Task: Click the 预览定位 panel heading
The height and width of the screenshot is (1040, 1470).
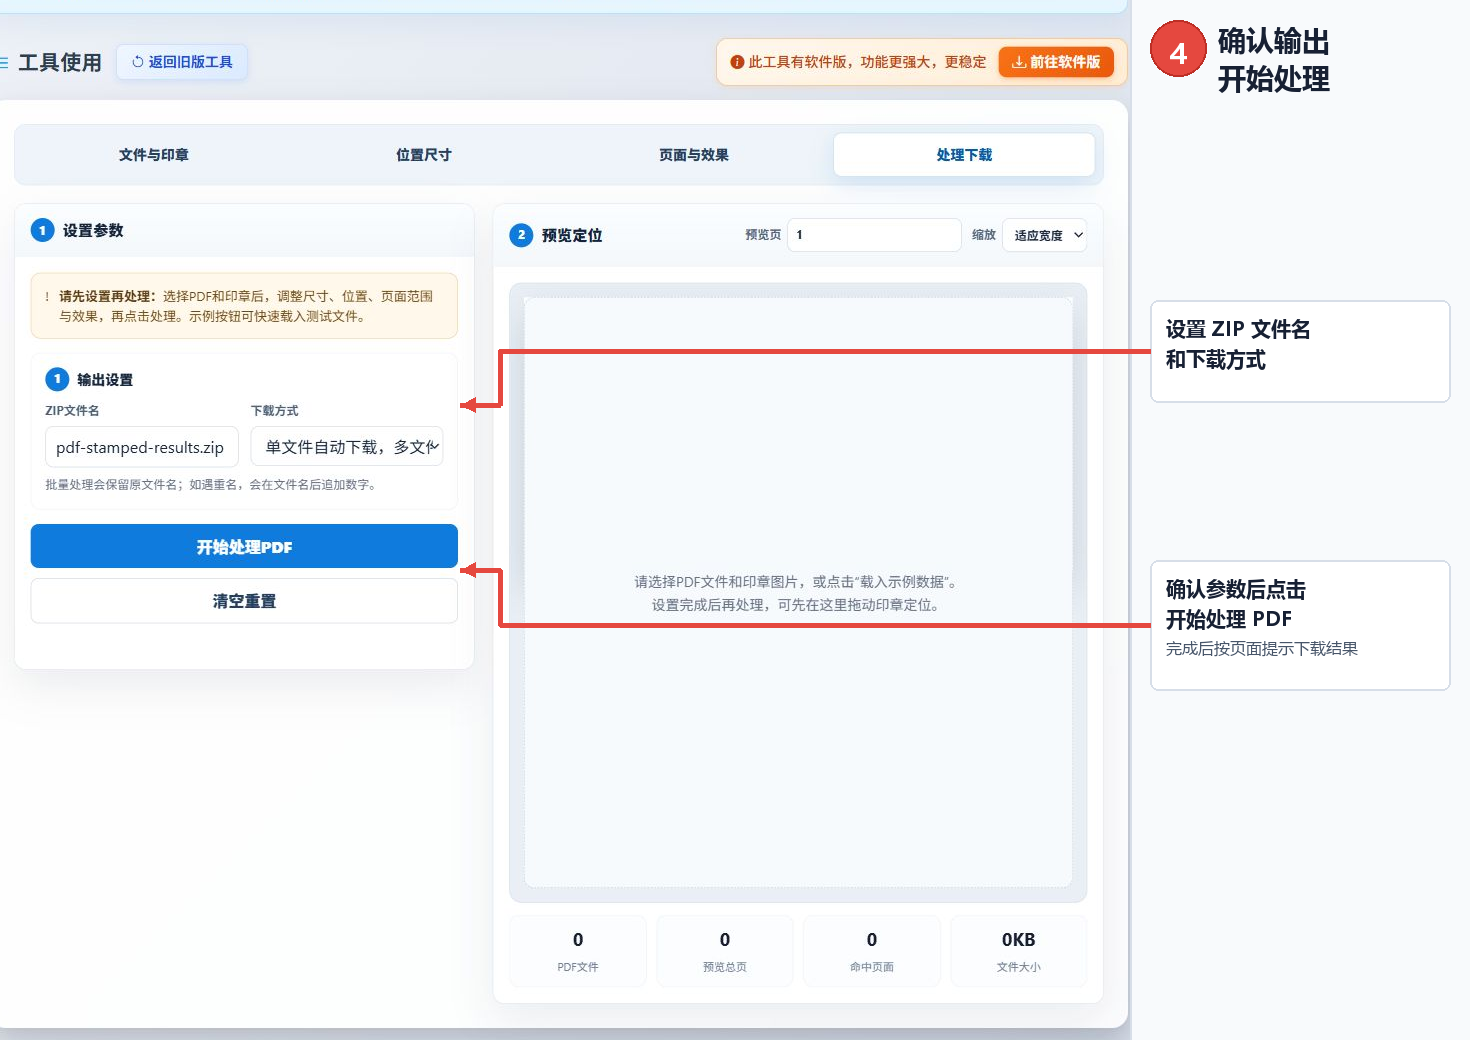Action: pyautogui.click(x=572, y=236)
